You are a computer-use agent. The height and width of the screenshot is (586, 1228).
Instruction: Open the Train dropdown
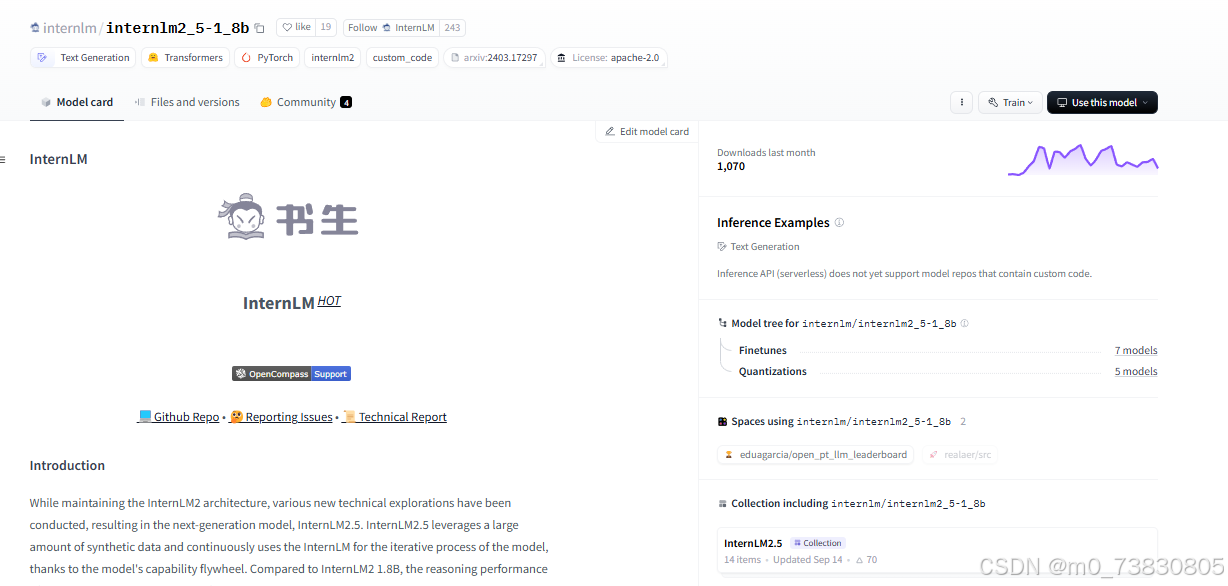[1010, 102]
